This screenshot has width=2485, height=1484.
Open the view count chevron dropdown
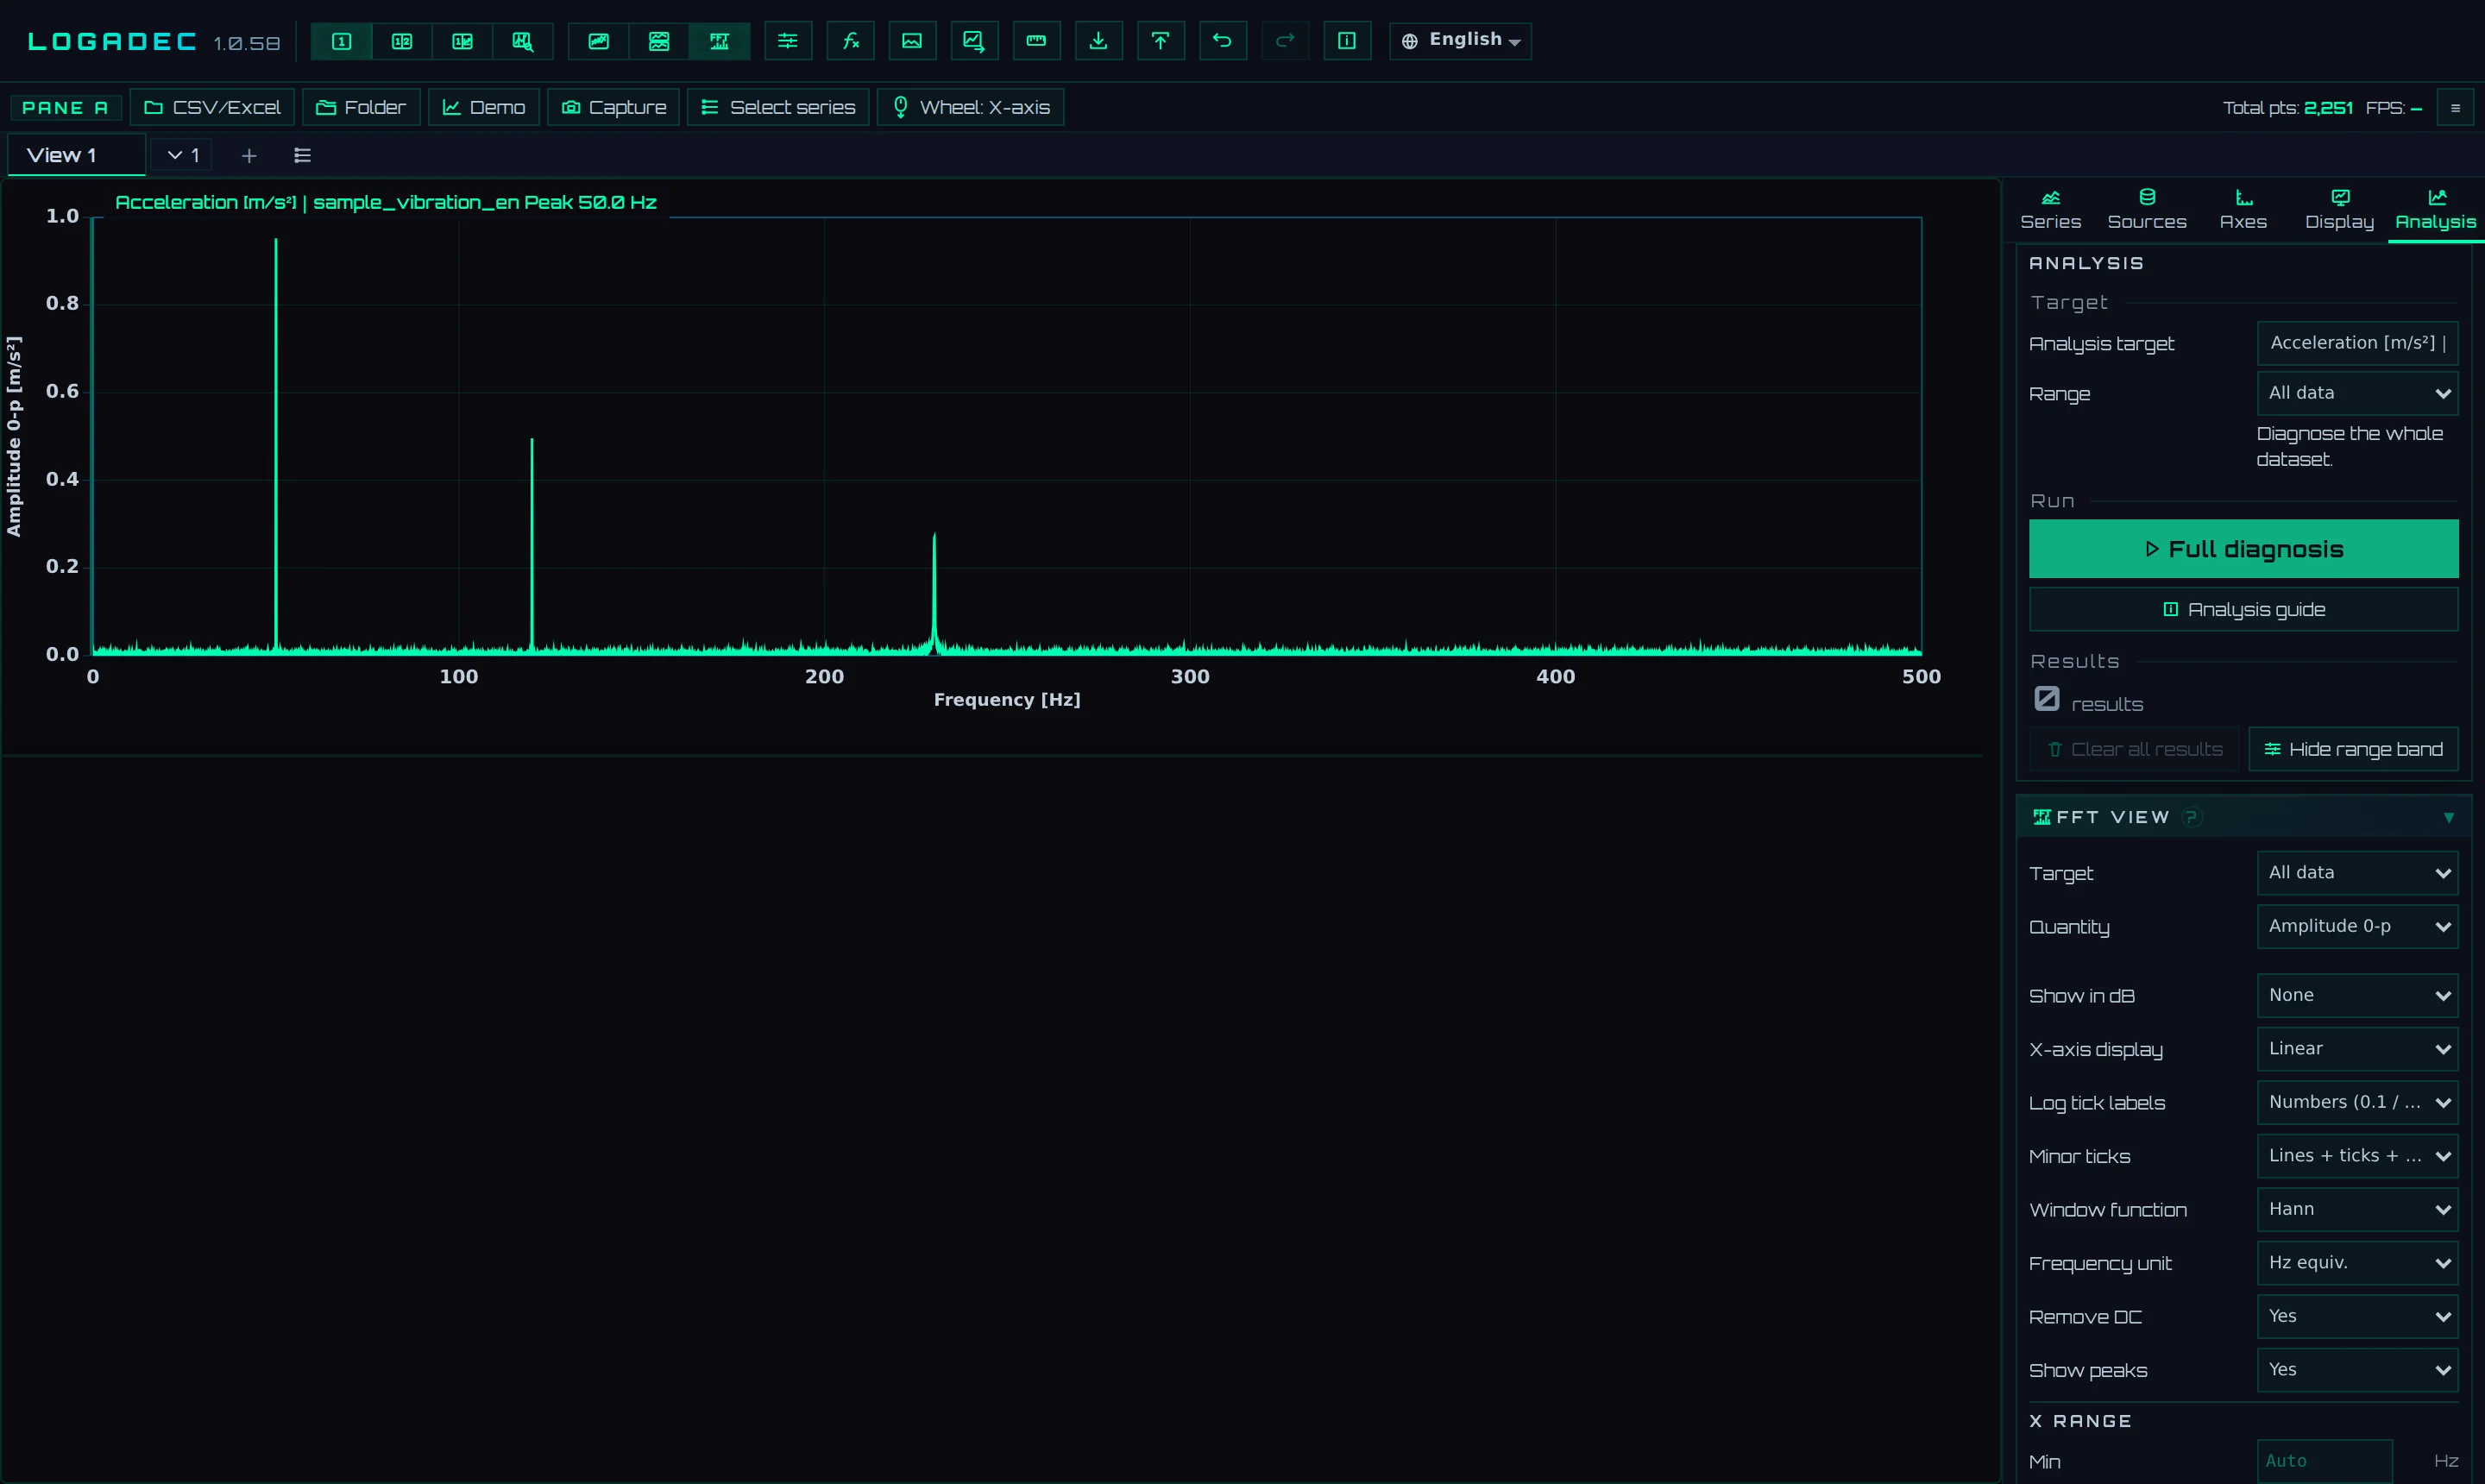(183, 155)
